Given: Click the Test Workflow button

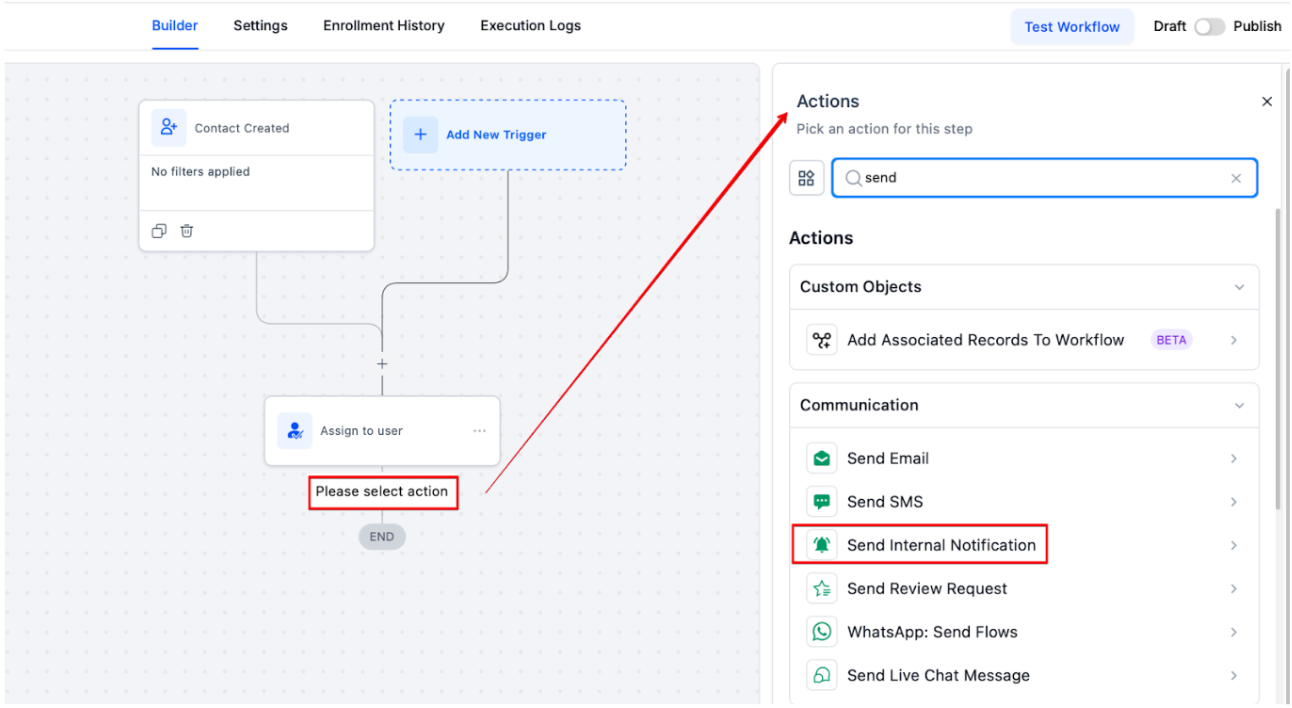Looking at the screenshot, I should [1072, 27].
